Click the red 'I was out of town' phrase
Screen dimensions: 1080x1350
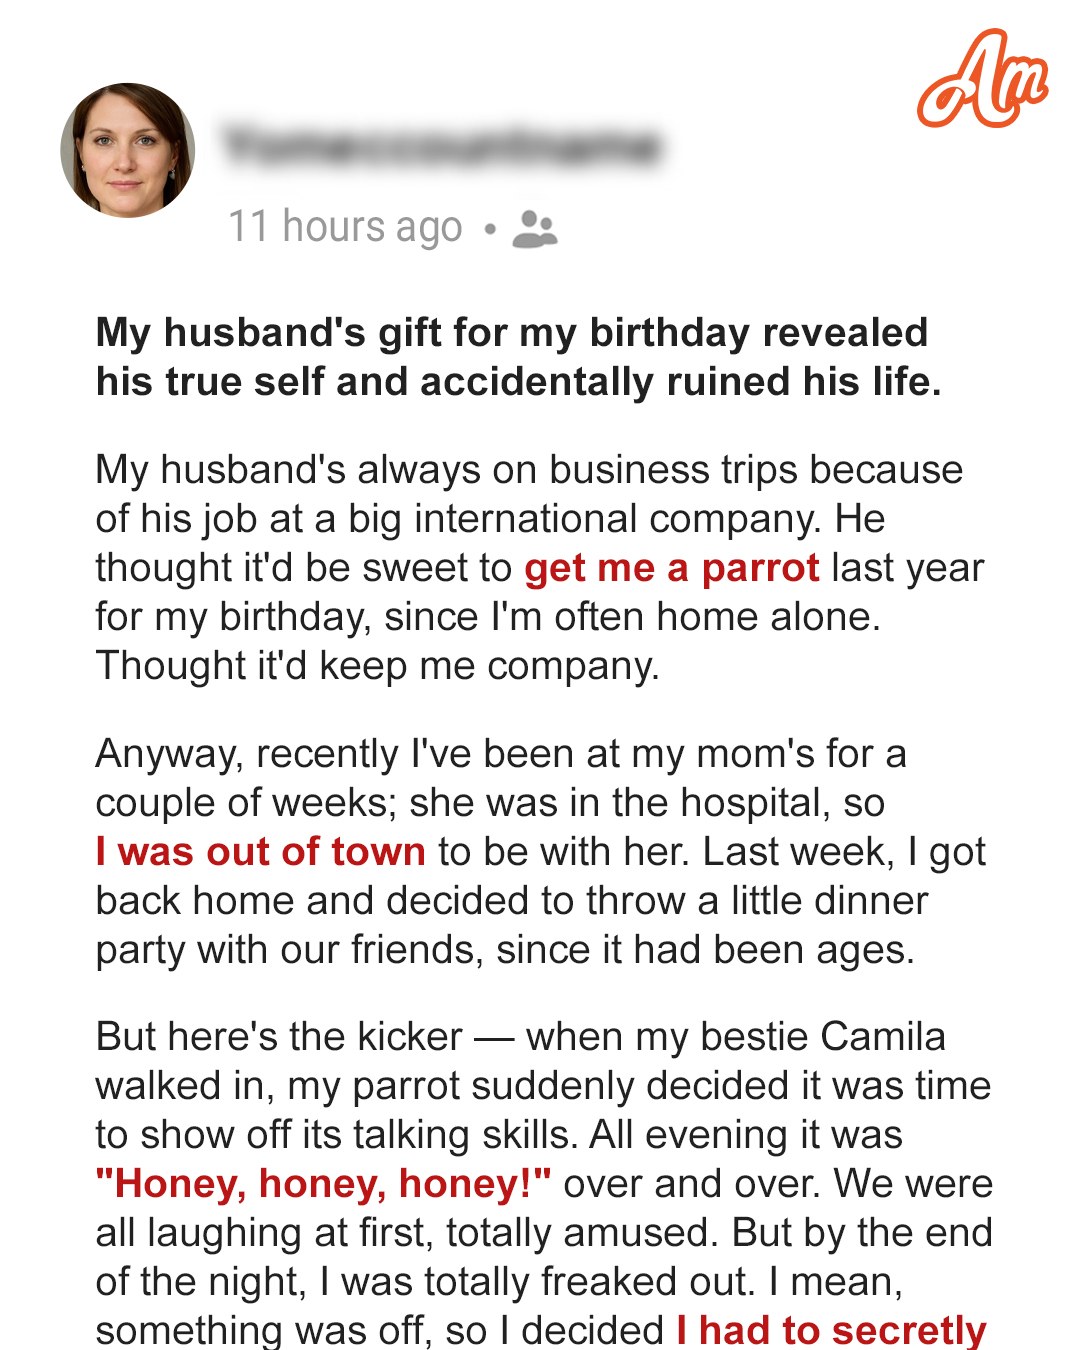(261, 852)
